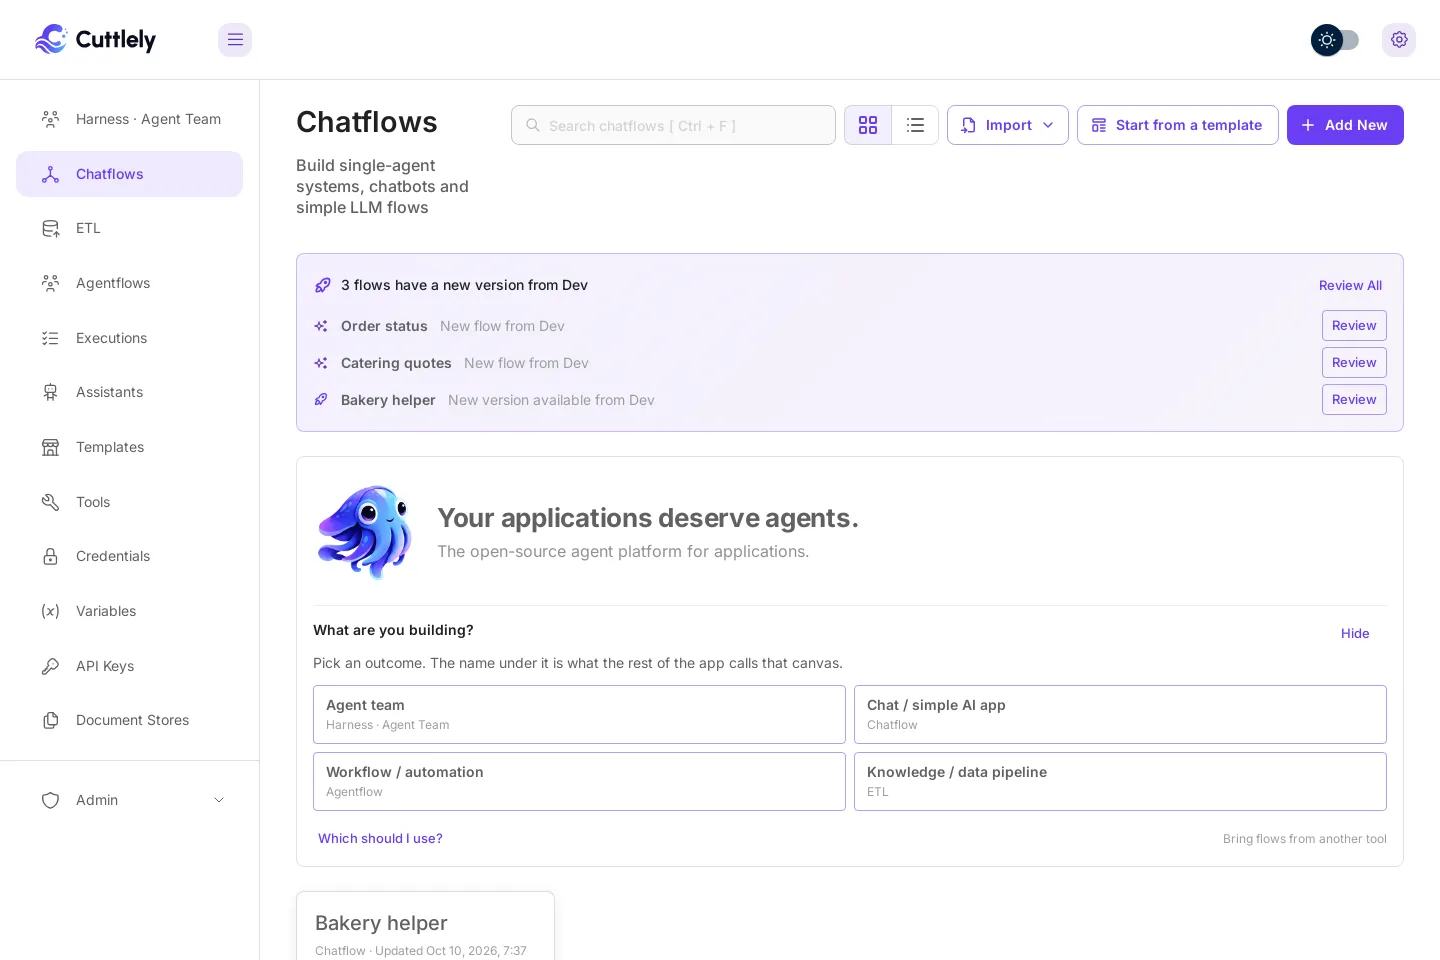Click the Executions sidebar icon
The image size is (1440, 960).
(50, 338)
